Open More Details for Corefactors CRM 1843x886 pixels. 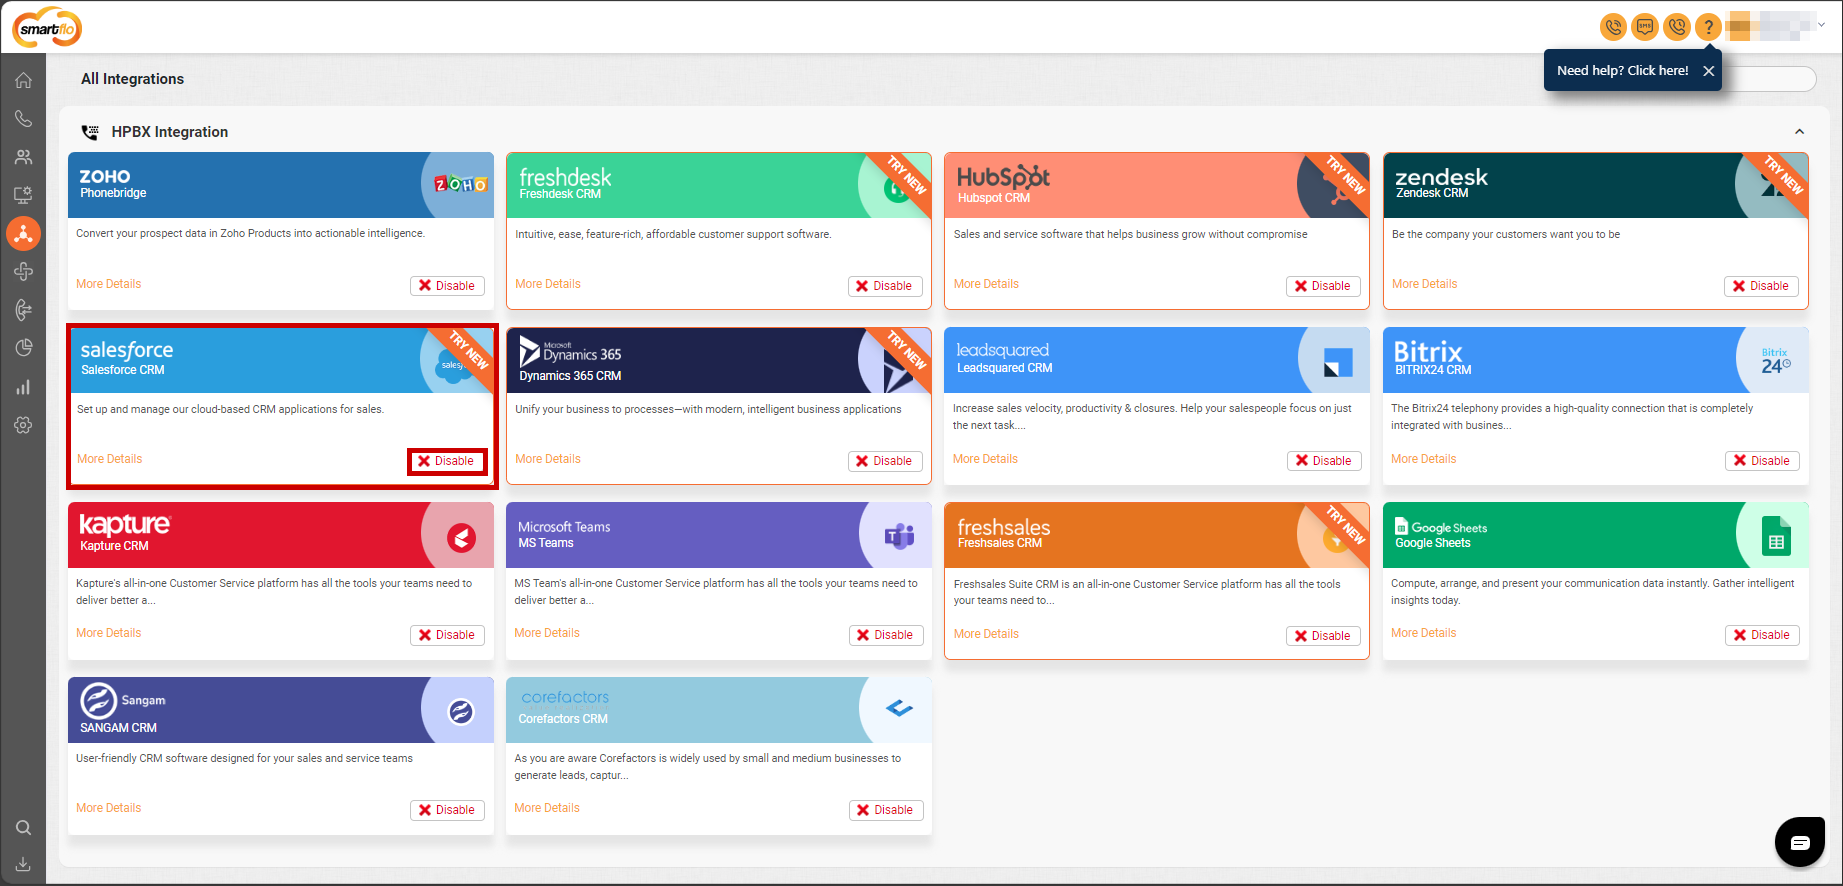tap(547, 808)
